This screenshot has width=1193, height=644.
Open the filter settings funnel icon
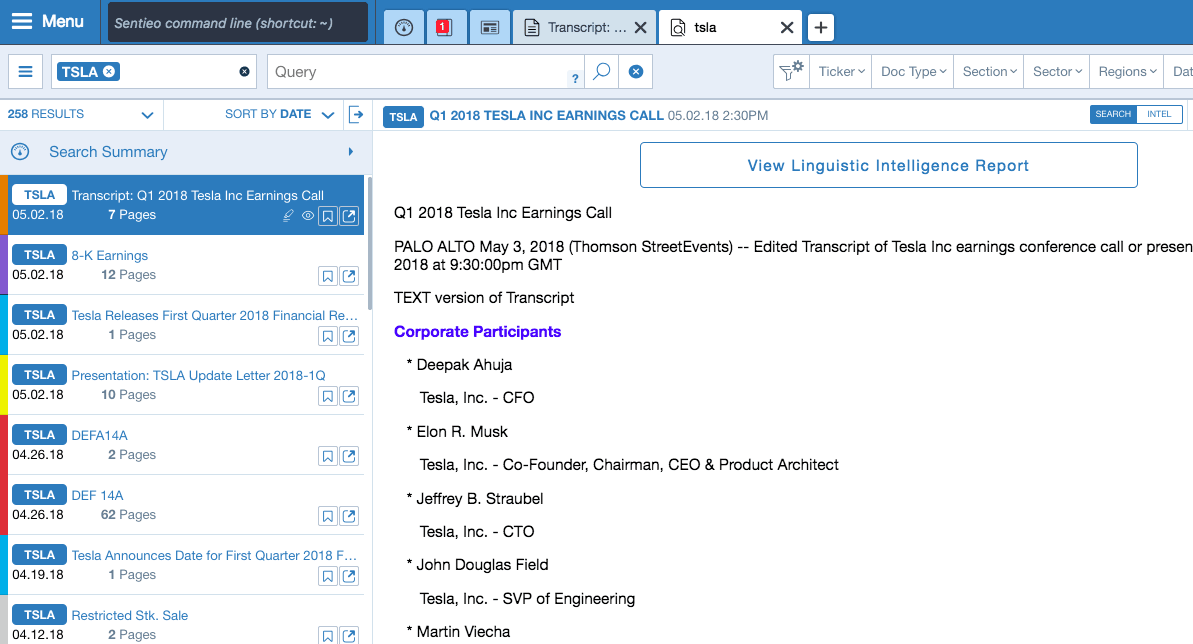(790, 71)
